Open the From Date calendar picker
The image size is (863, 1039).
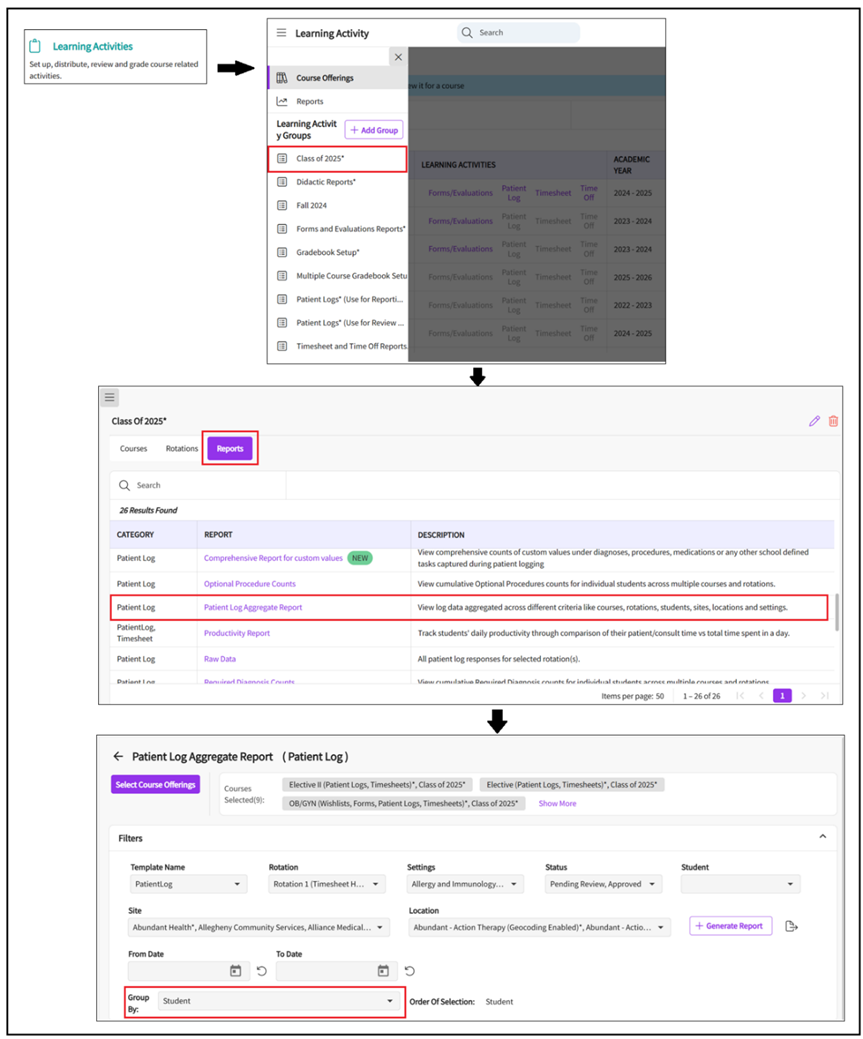[236, 970]
